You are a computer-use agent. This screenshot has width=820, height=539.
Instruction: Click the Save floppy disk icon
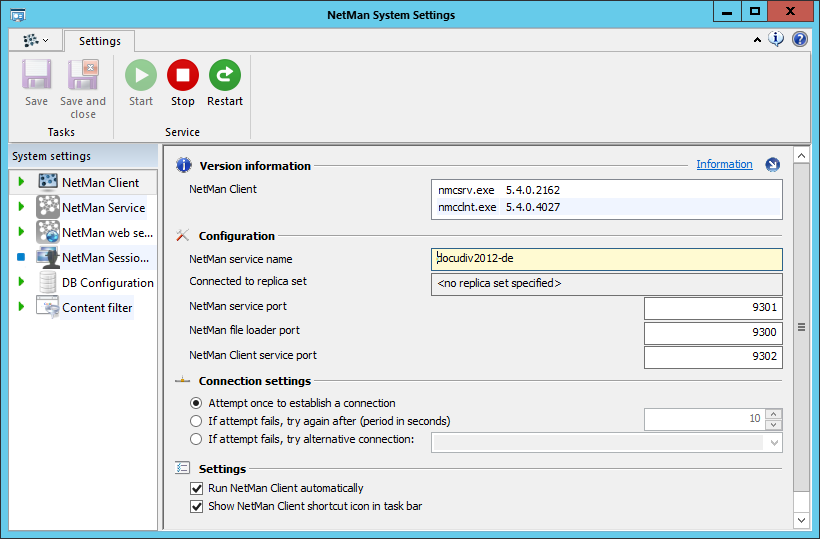(36, 74)
